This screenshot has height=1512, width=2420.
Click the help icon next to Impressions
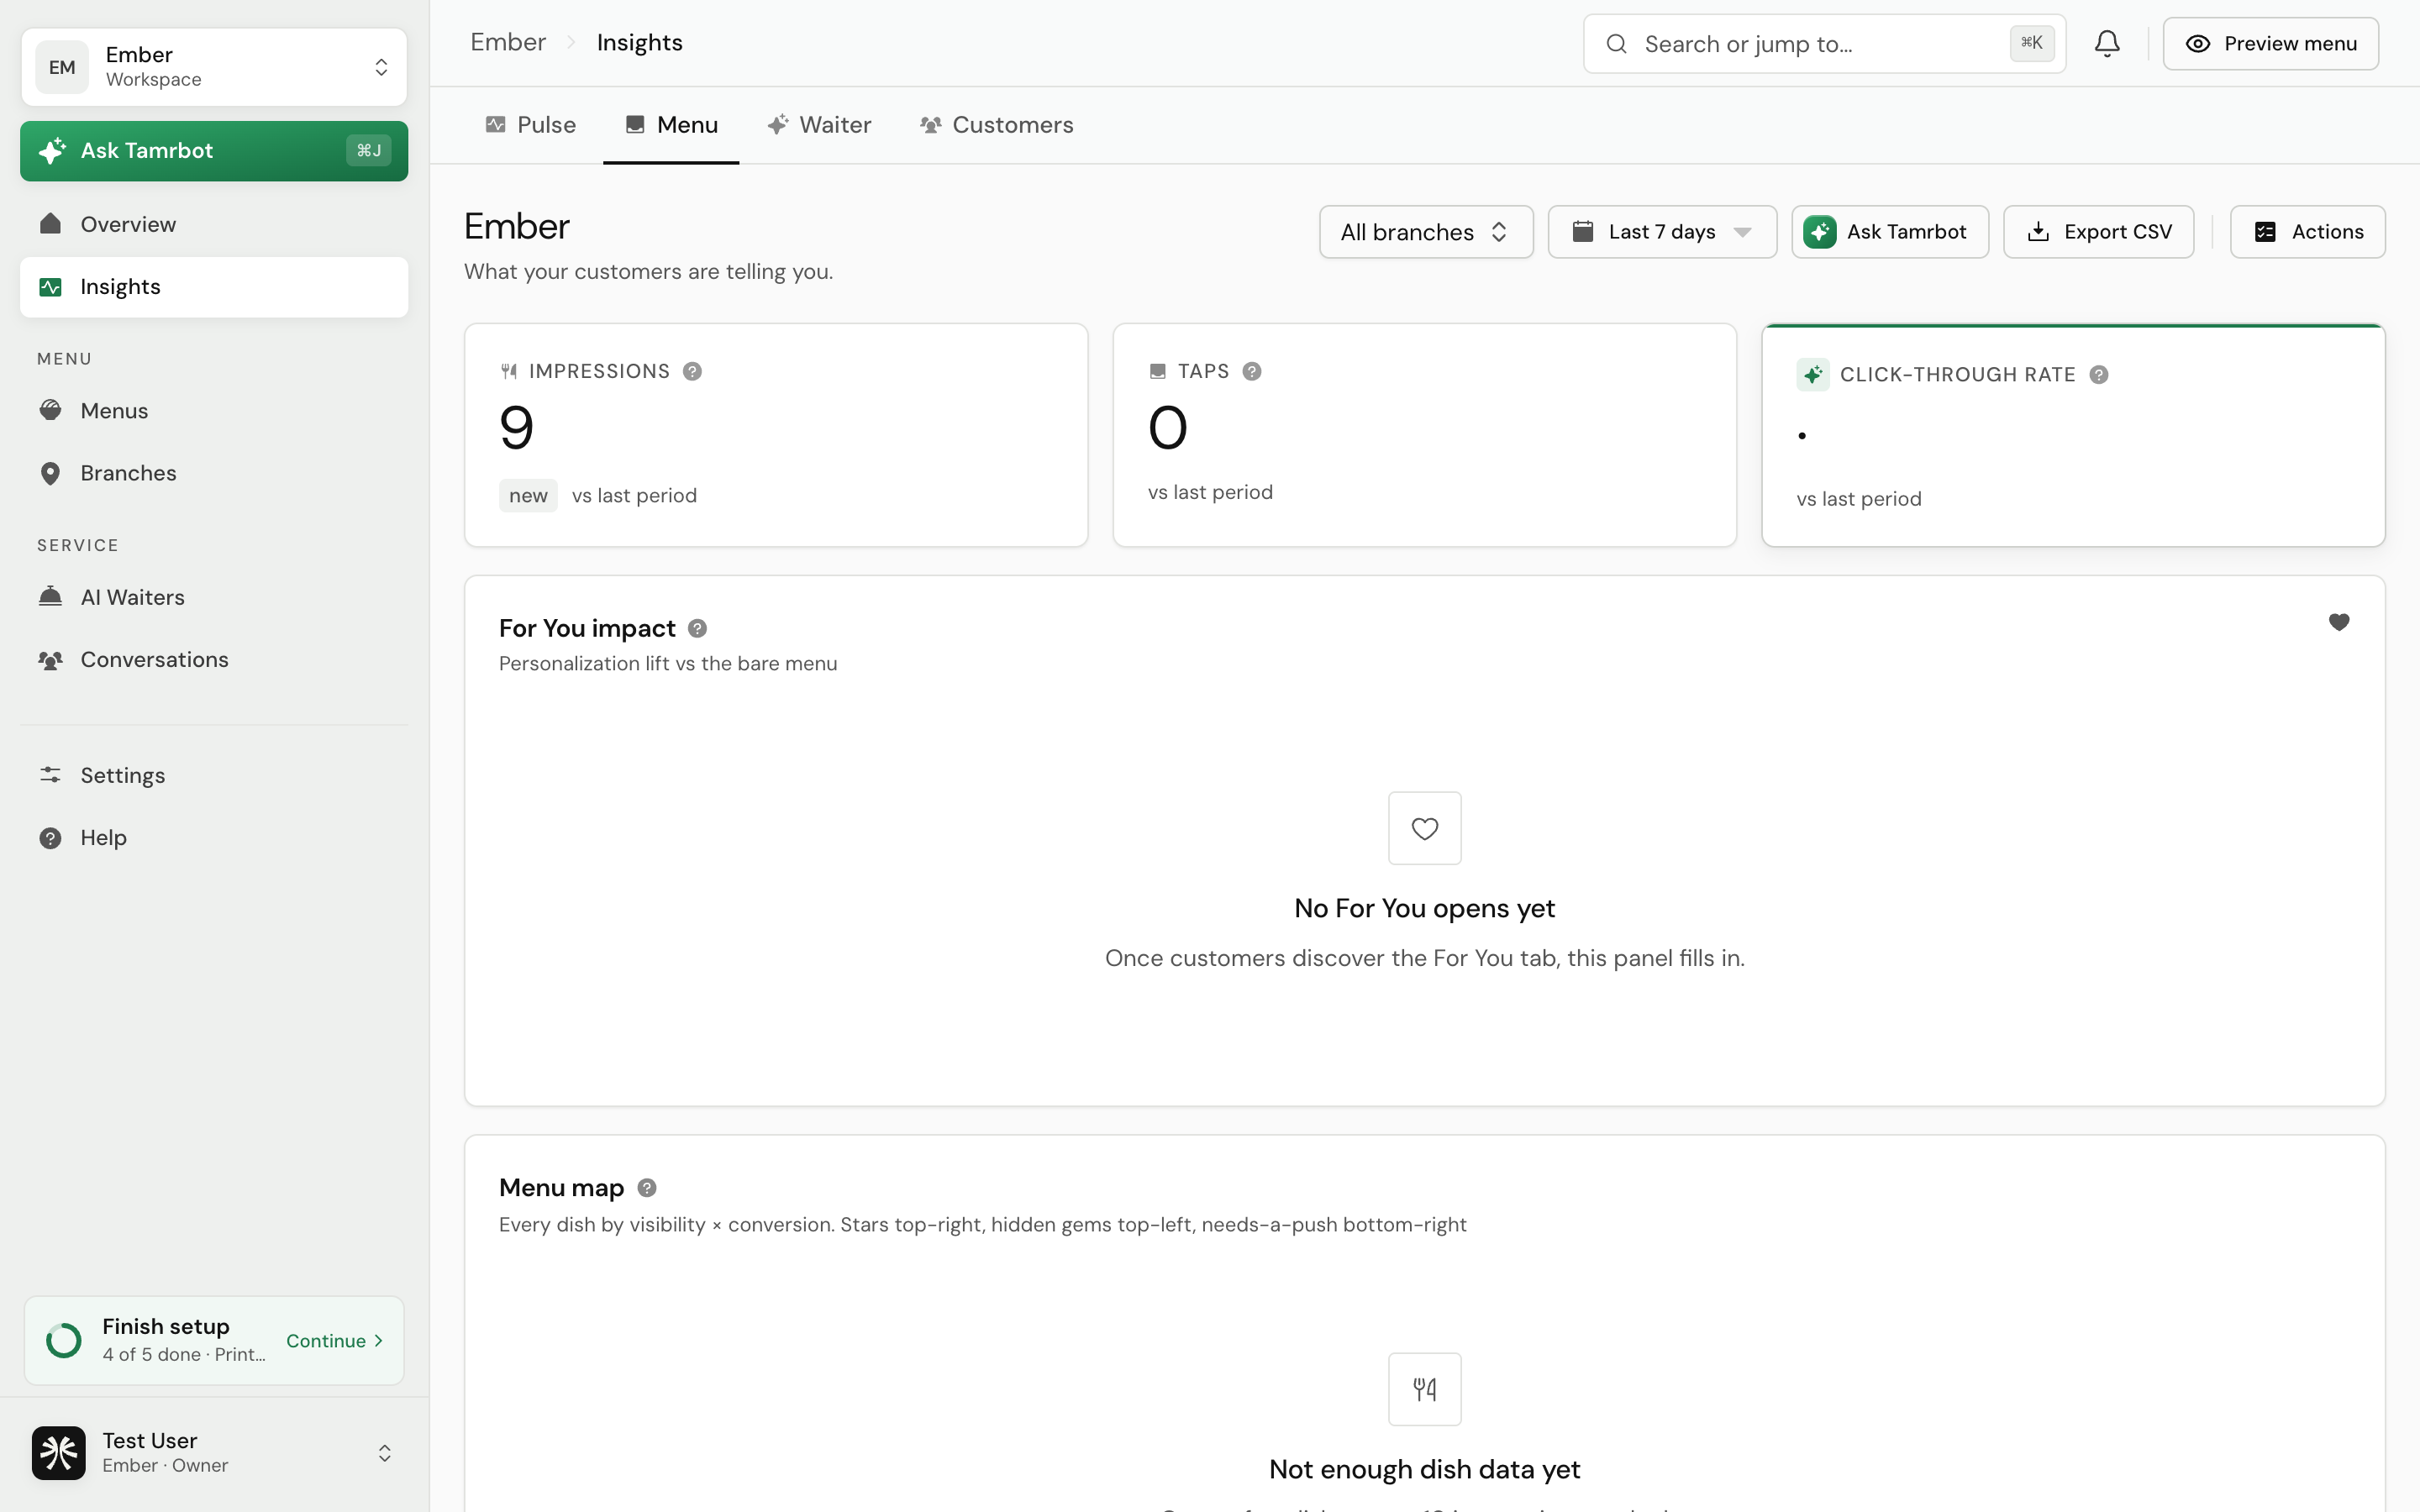[x=692, y=371]
